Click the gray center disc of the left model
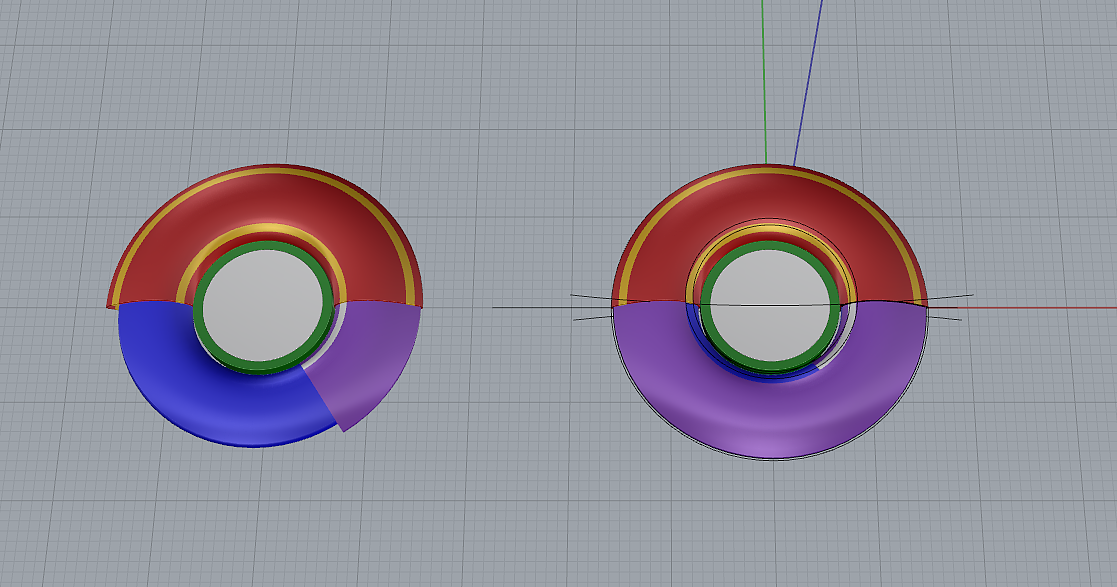This screenshot has width=1117, height=587. [263, 305]
